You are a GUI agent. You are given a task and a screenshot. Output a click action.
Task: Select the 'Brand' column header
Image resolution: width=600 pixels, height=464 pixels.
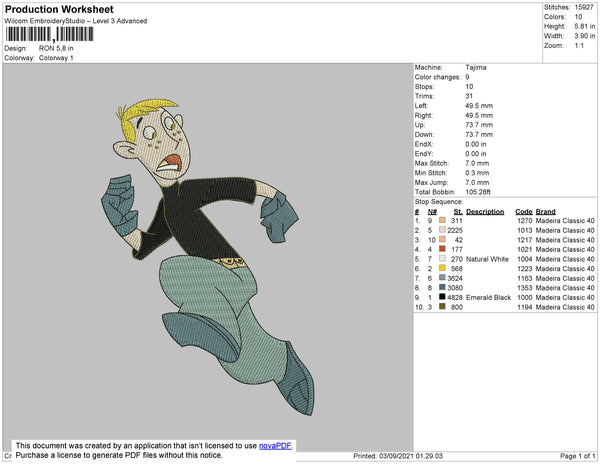click(545, 212)
